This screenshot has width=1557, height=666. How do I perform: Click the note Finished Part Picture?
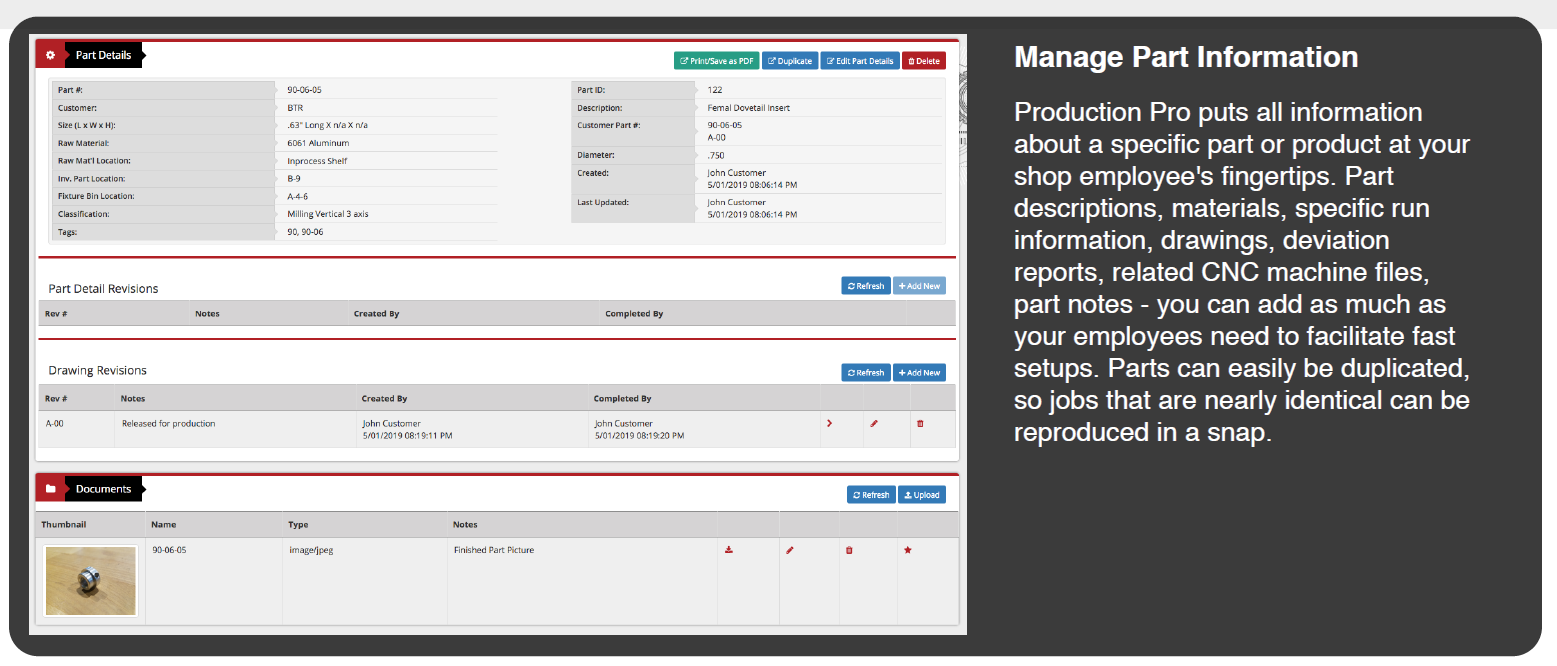[x=494, y=550]
